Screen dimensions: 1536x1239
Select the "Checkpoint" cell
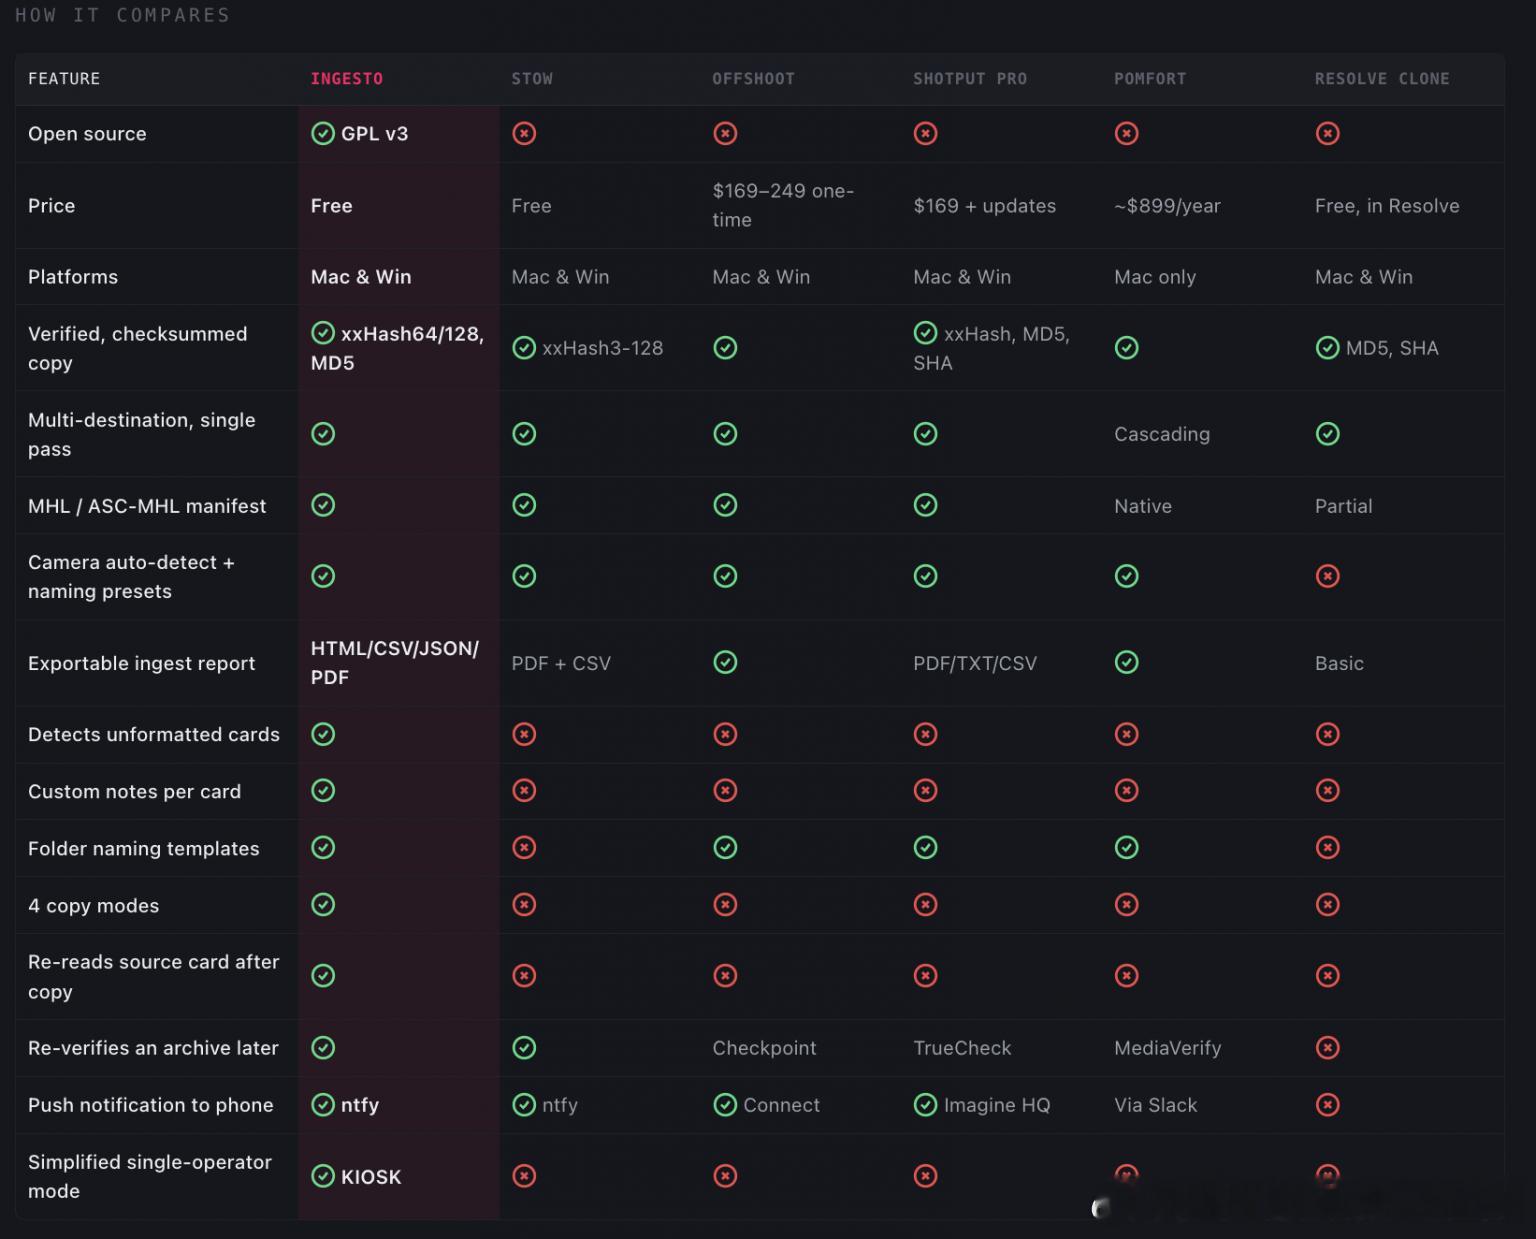click(764, 1048)
